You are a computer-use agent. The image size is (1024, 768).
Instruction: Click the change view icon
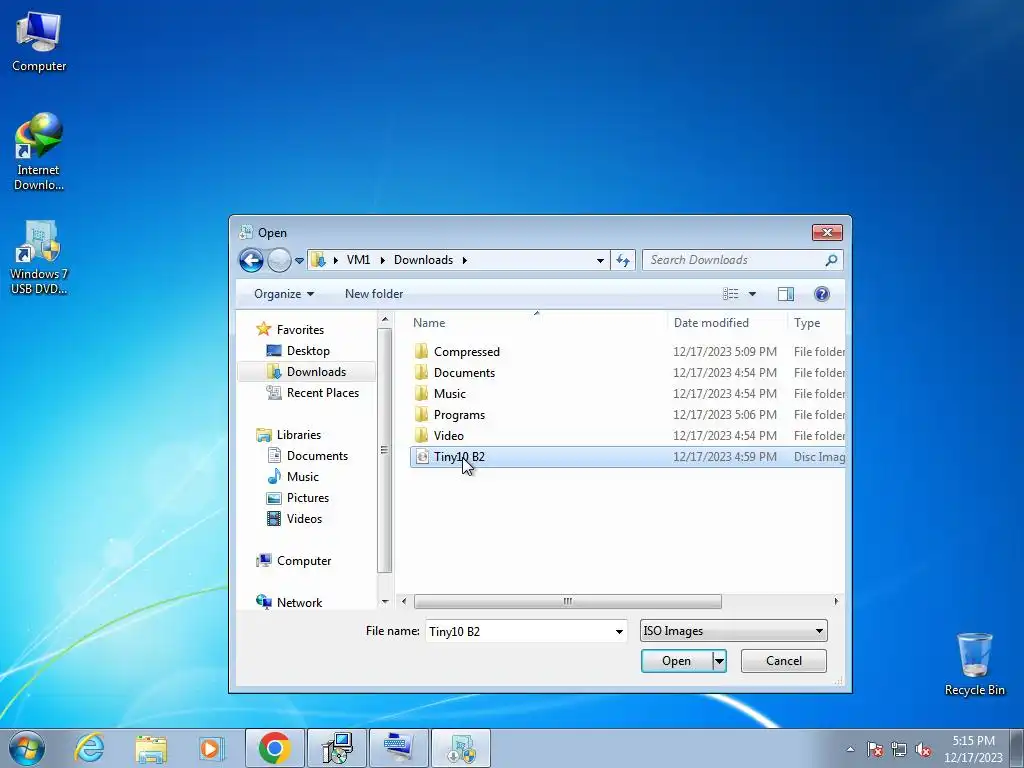[731, 294]
